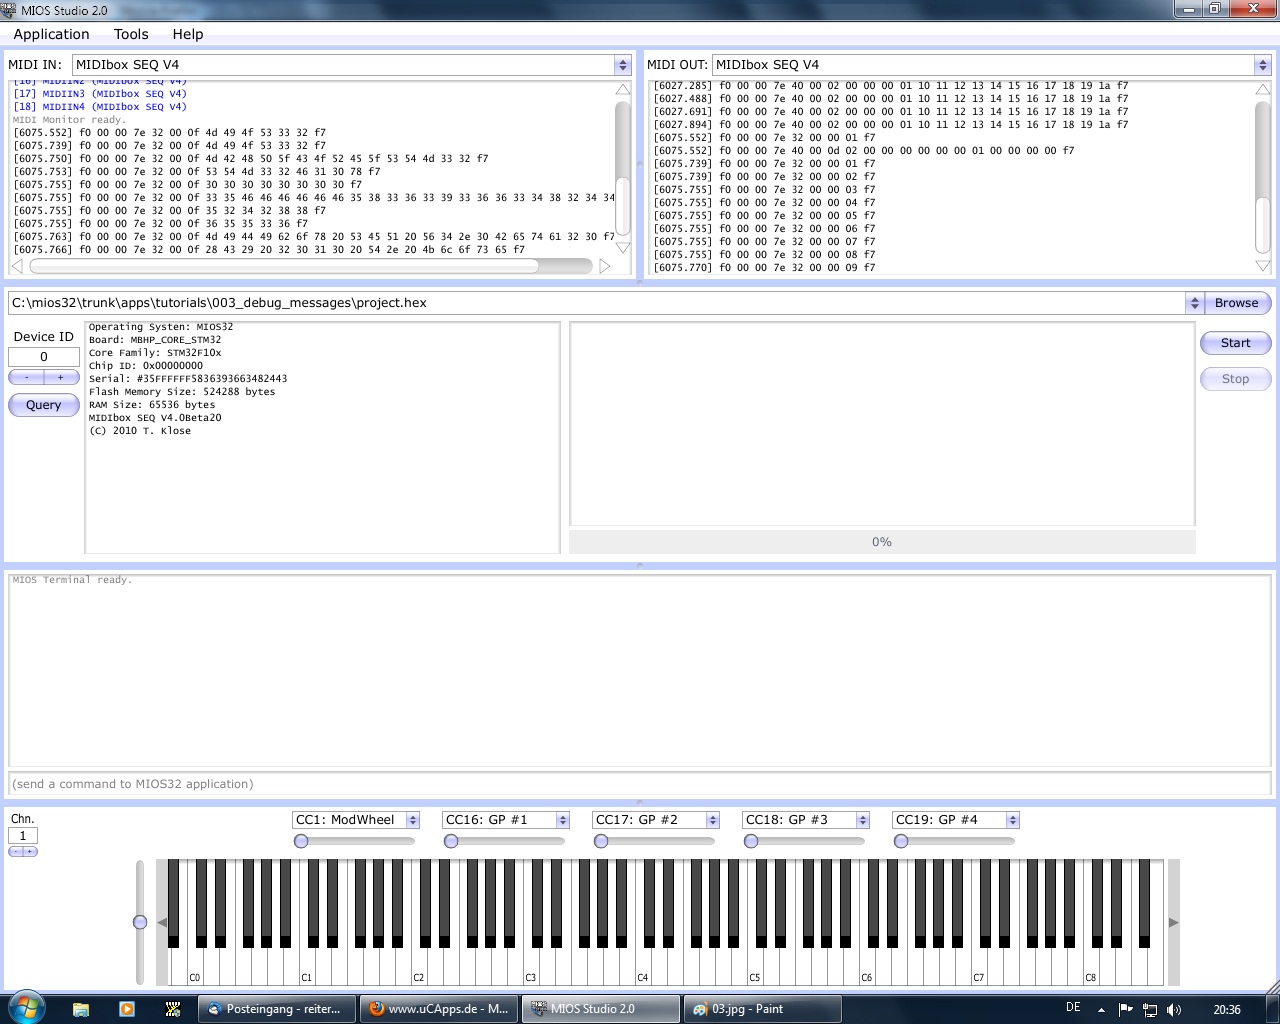The height and width of the screenshot is (1024, 1280).
Task: Open the volume icon in system tray
Action: [x=1174, y=1010]
